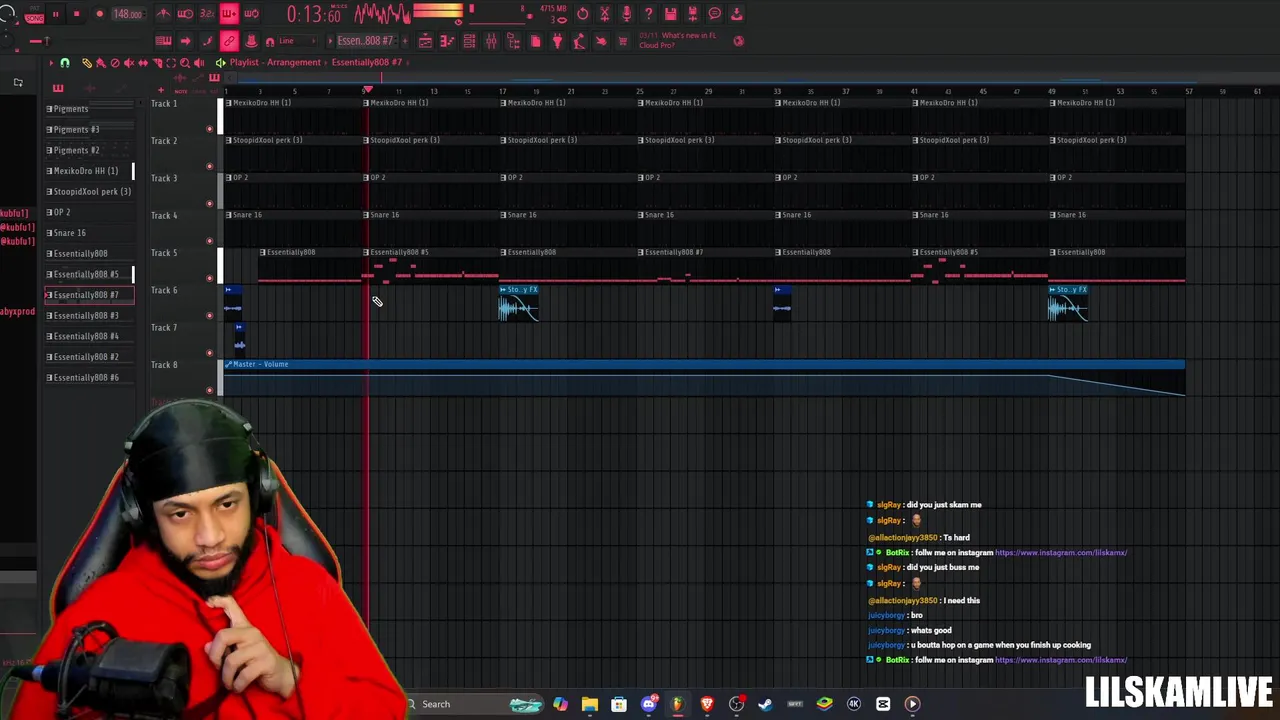This screenshot has height=720, width=1280.
Task: Open the typing keyboard to piano icon
Action: (x=163, y=41)
